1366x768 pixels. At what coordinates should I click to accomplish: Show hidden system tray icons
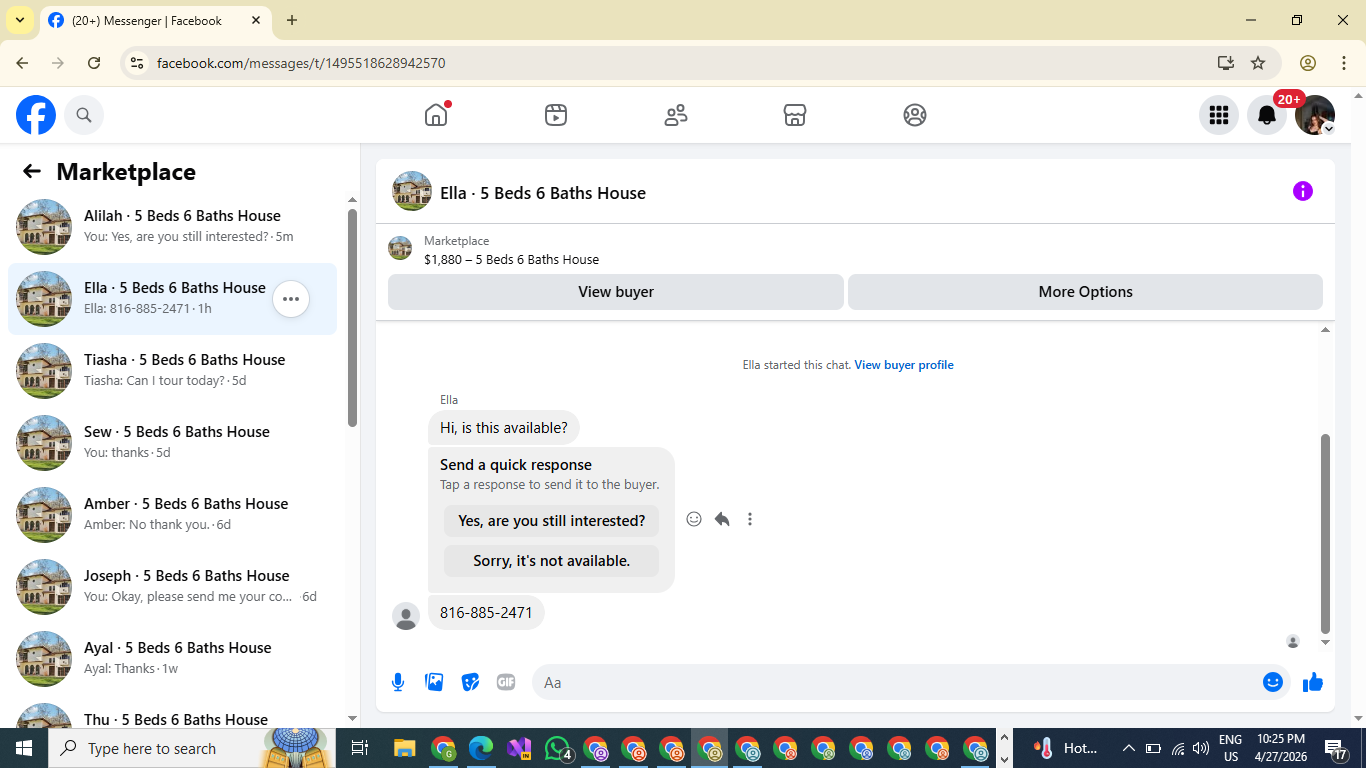pos(1129,748)
